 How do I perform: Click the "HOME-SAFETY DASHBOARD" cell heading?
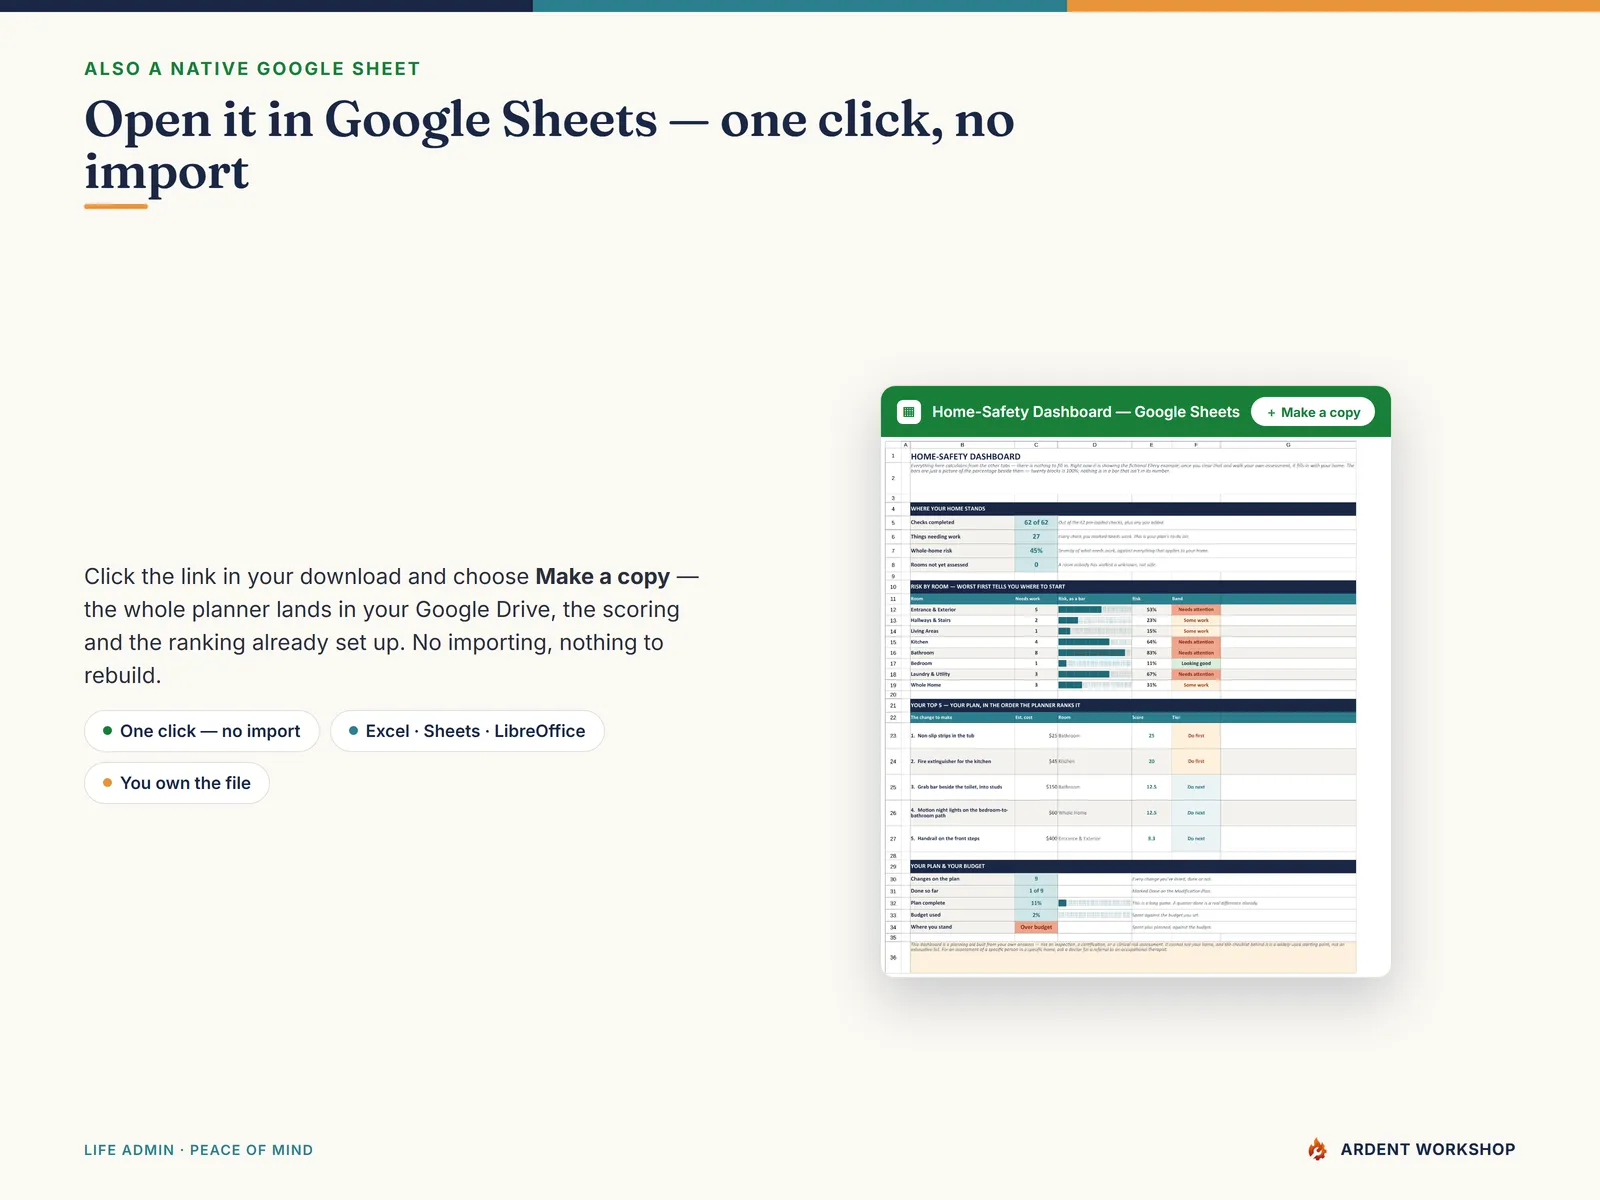click(965, 456)
